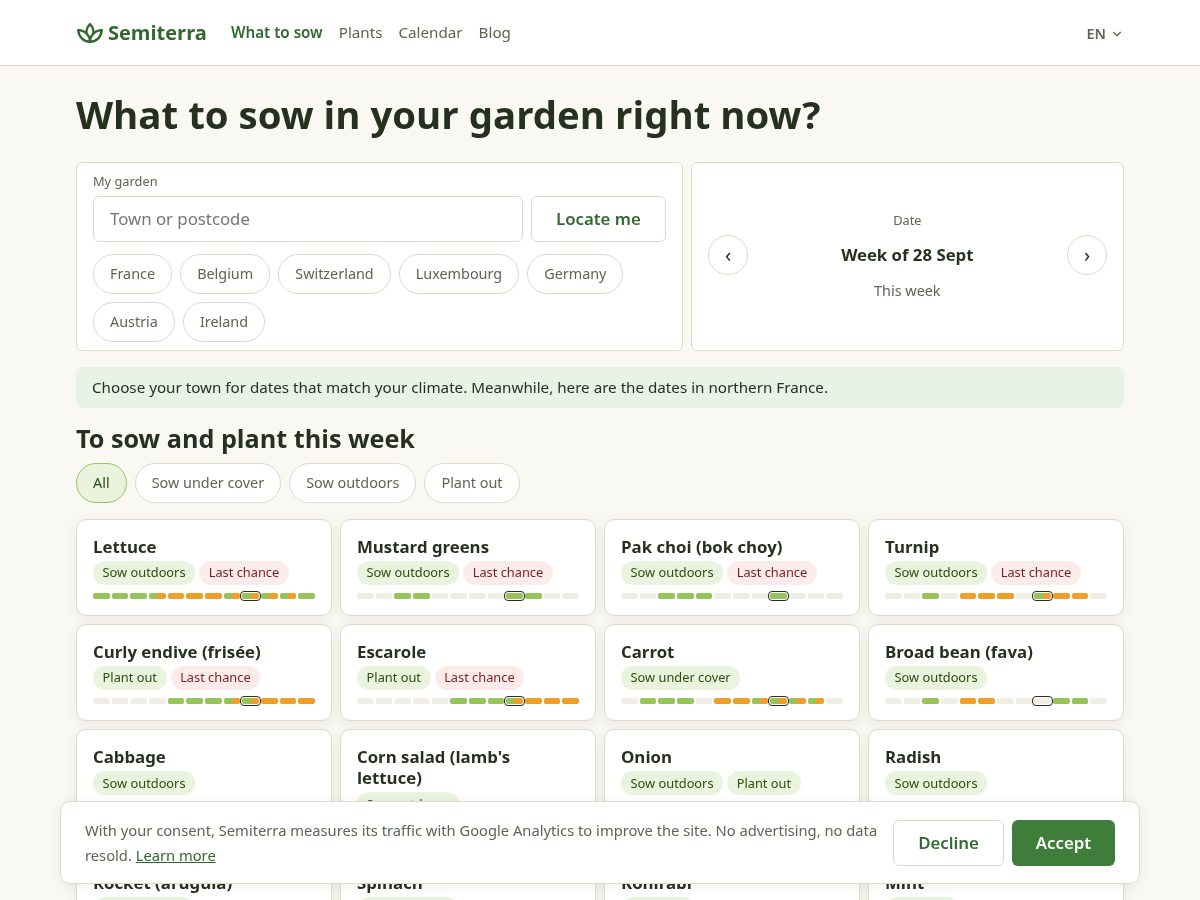The width and height of the screenshot is (1200, 900).
Task: Select Germany country chip
Action: pos(575,274)
